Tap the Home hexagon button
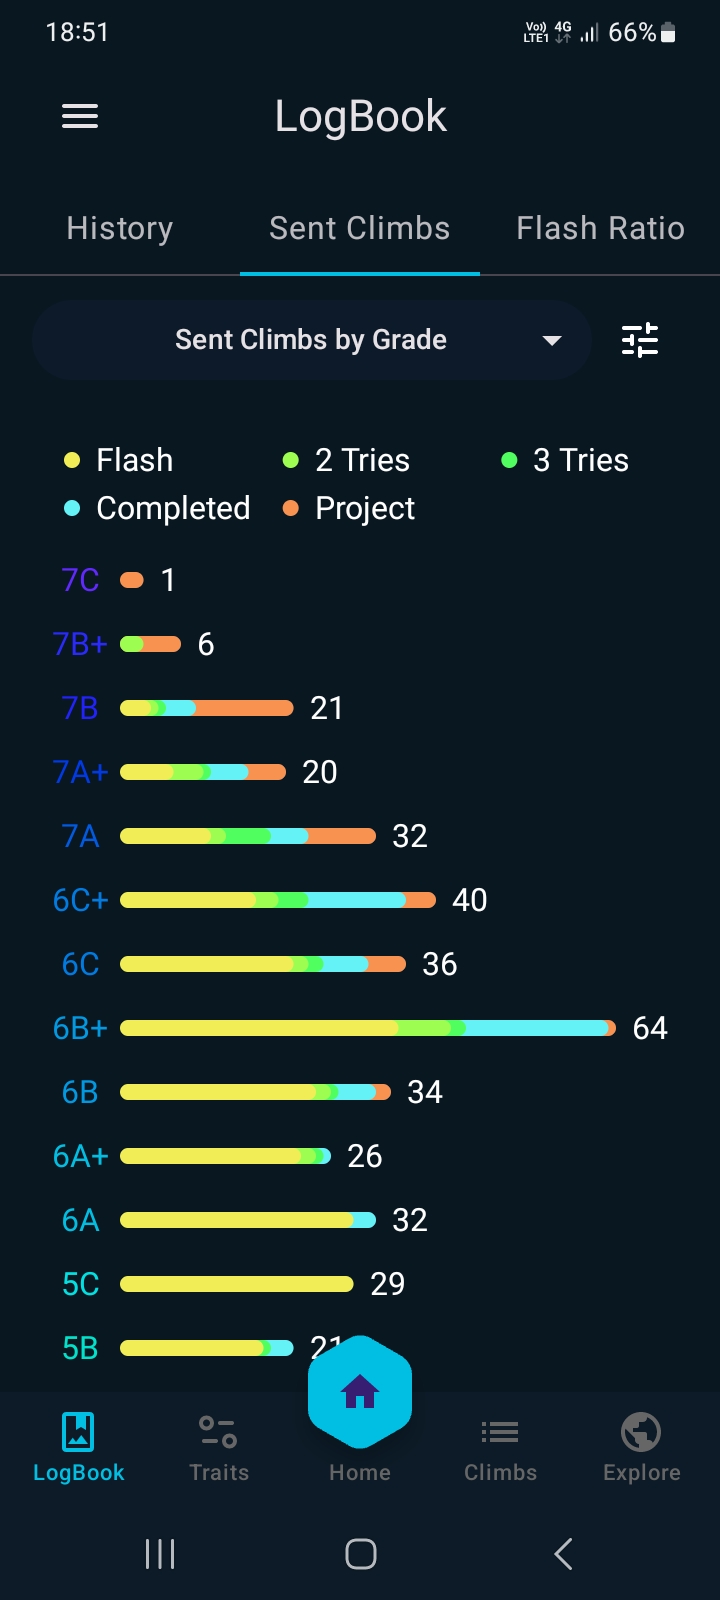 pos(360,1392)
